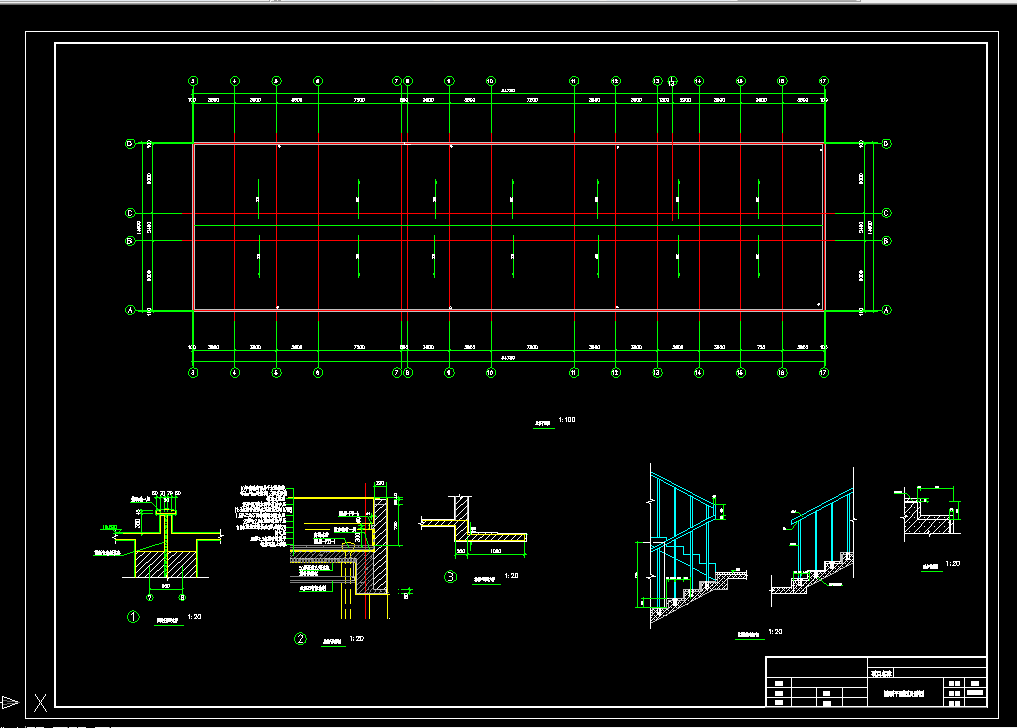Pick right-side axis bubble C
1017x728 pixels.
pos(887,213)
